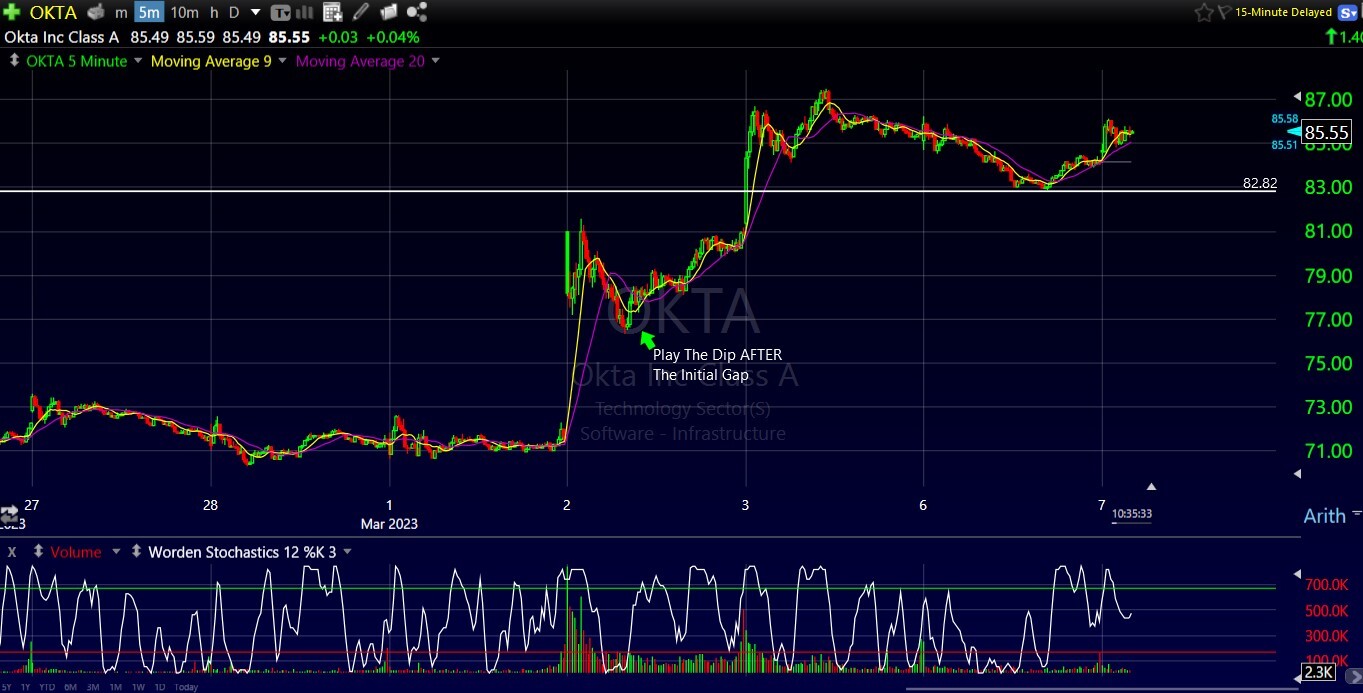Open the chart files folder icon
The width and height of the screenshot is (1363, 693).
point(389,12)
